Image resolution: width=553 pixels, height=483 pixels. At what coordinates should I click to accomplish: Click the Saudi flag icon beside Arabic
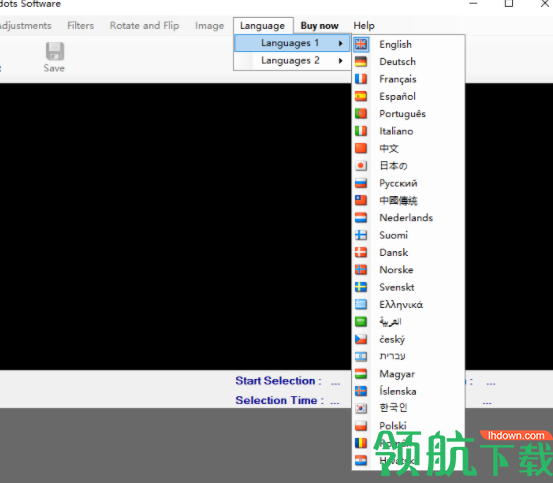click(361, 322)
